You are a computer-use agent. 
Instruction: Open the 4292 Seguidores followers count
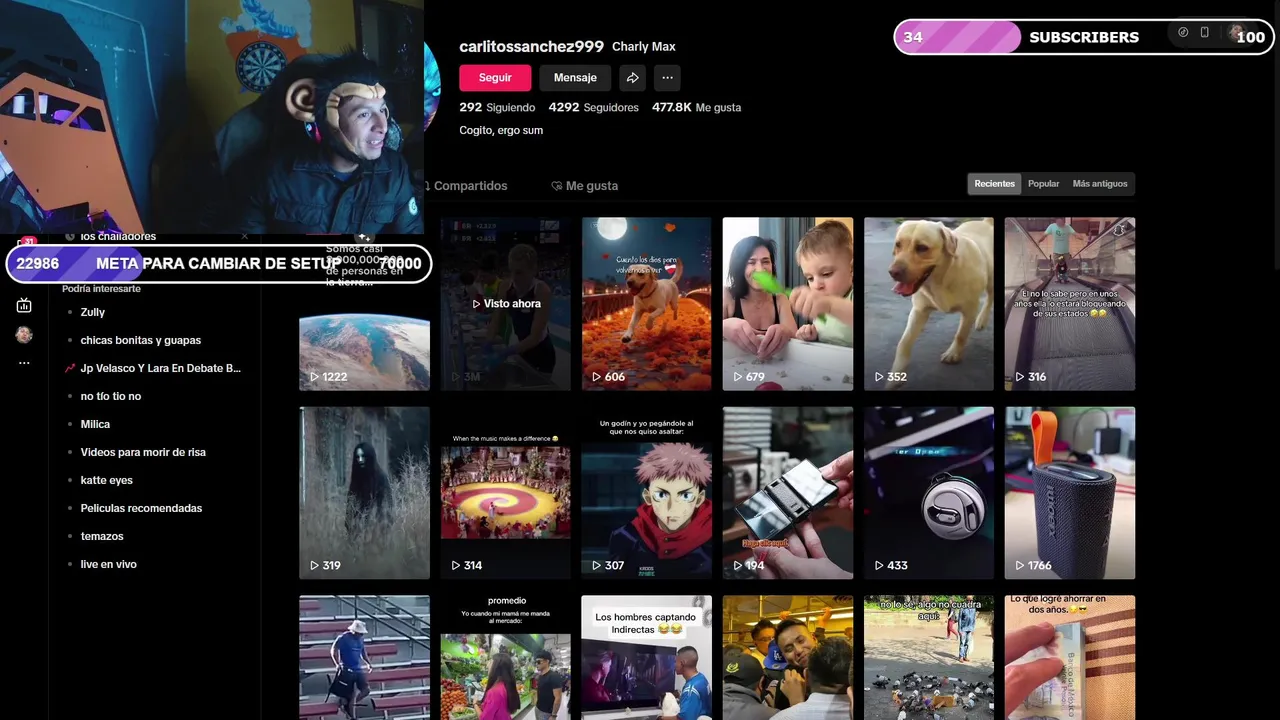coord(593,107)
